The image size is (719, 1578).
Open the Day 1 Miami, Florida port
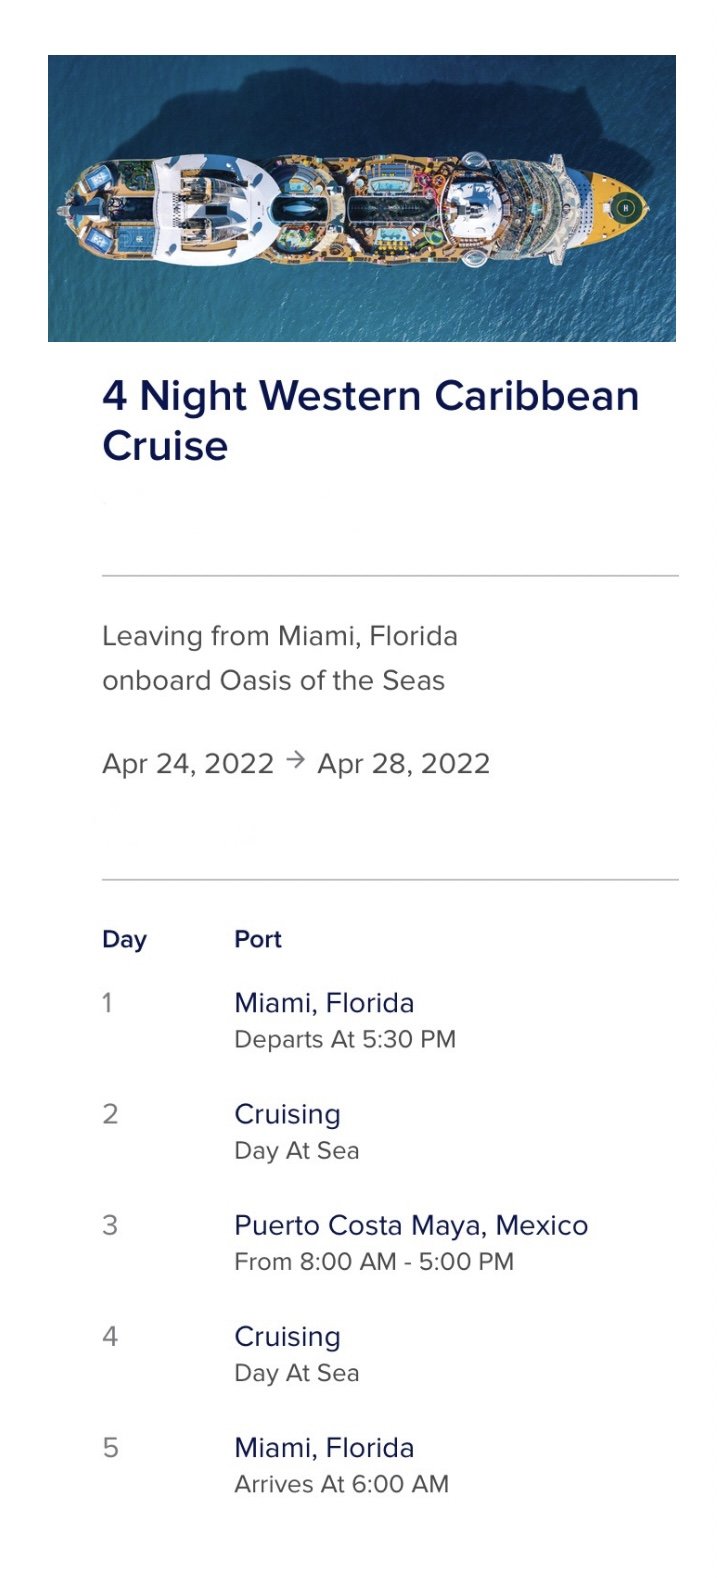pyautogui.click(x=324, y=1003)
